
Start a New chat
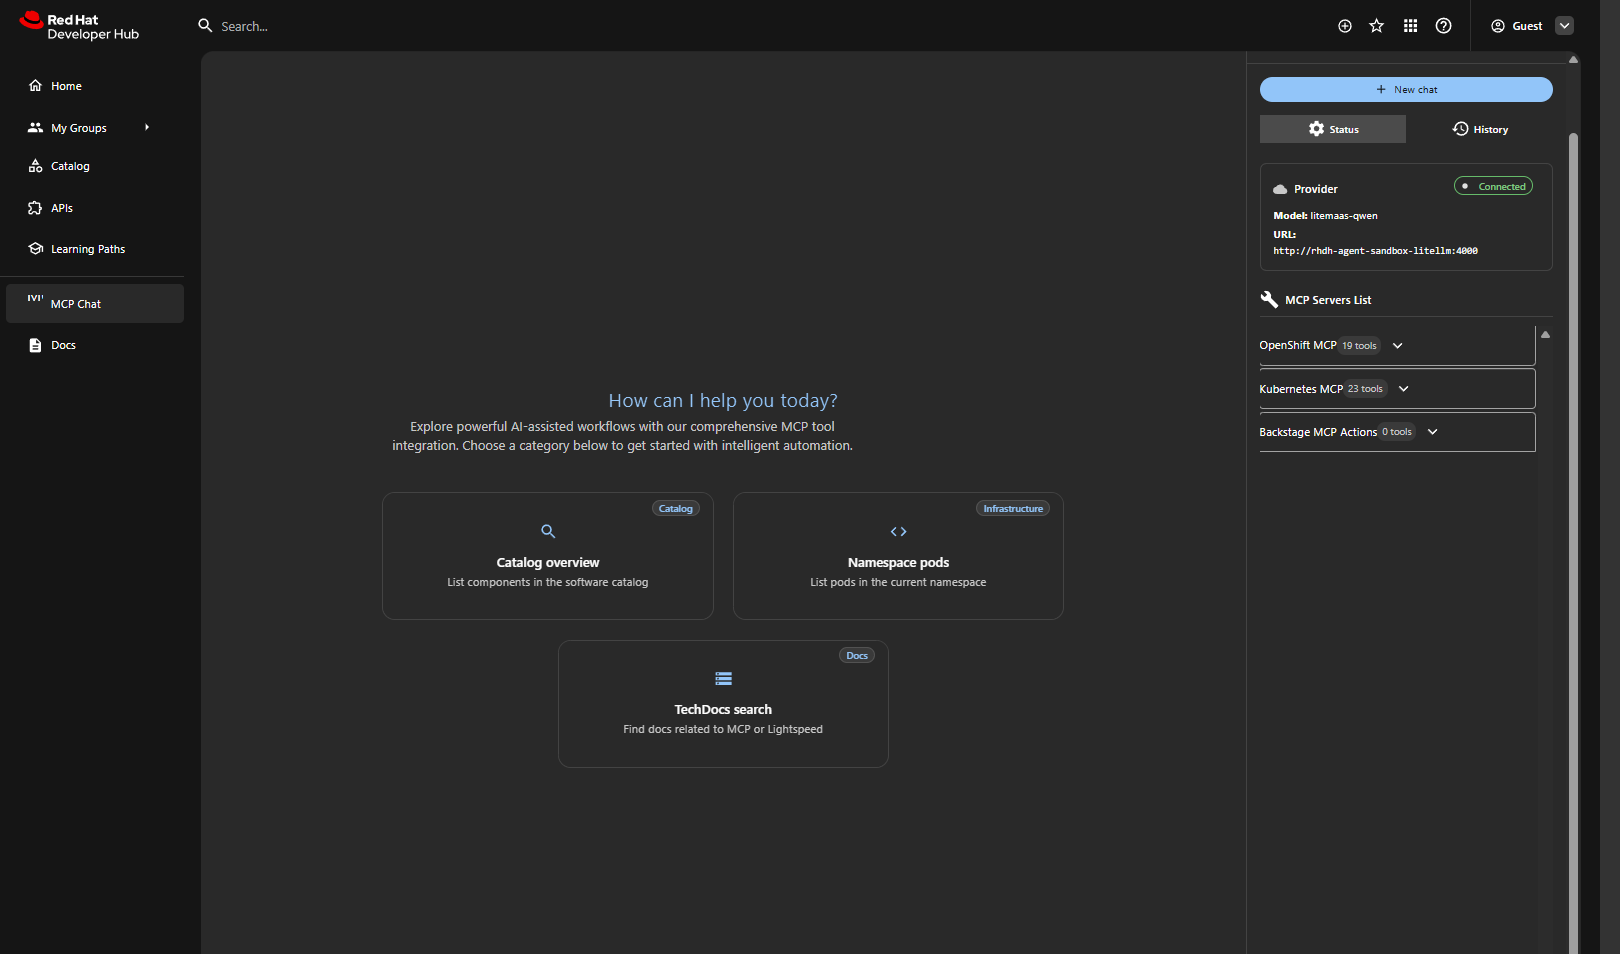[x=1406, y=89]
